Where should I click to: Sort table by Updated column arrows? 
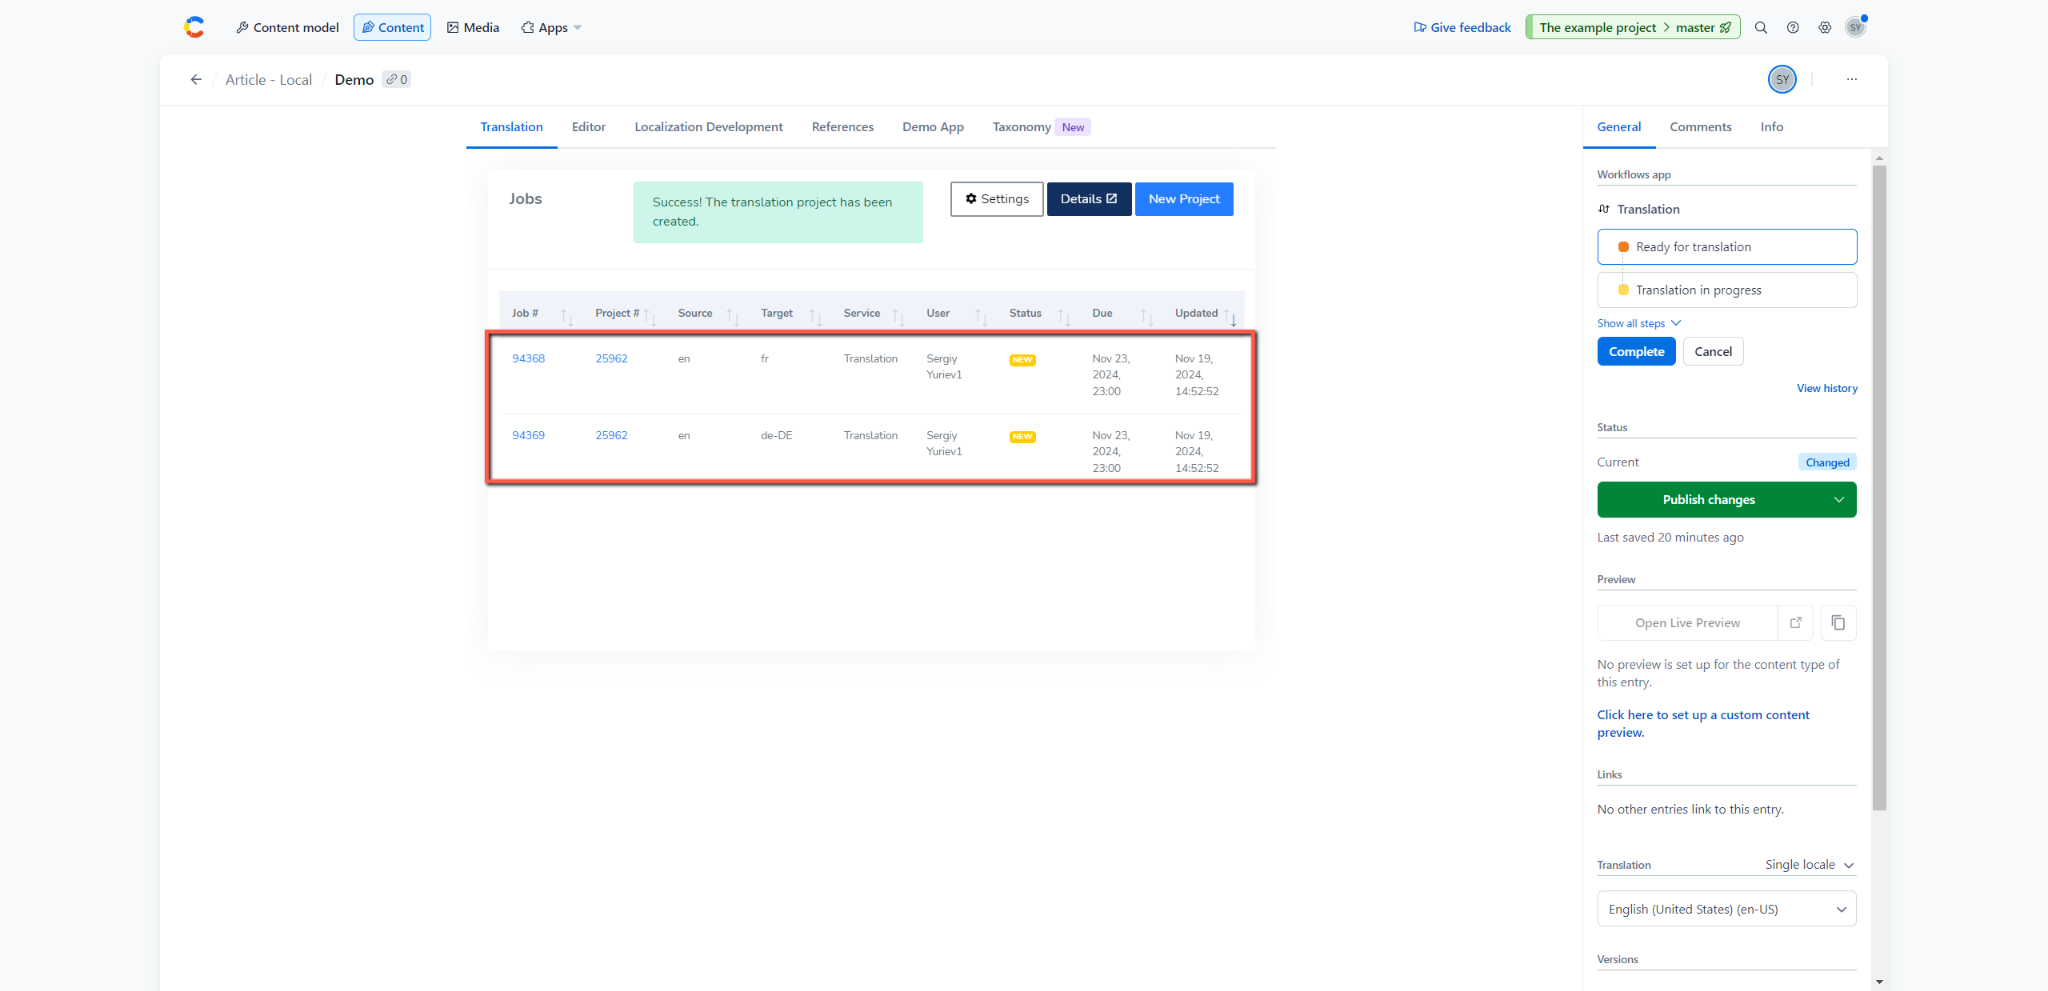1230,316
